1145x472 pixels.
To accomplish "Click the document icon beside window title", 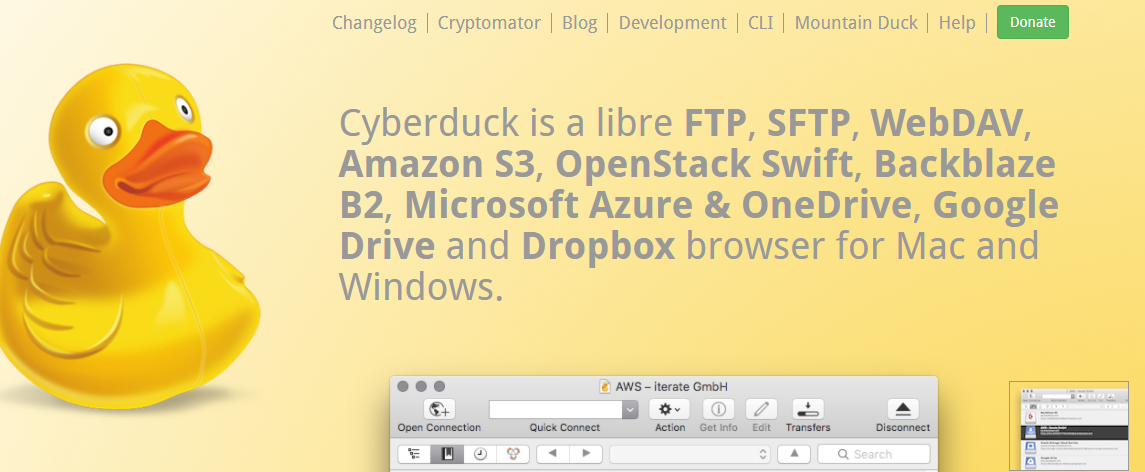I will click(x=605, y=387).
